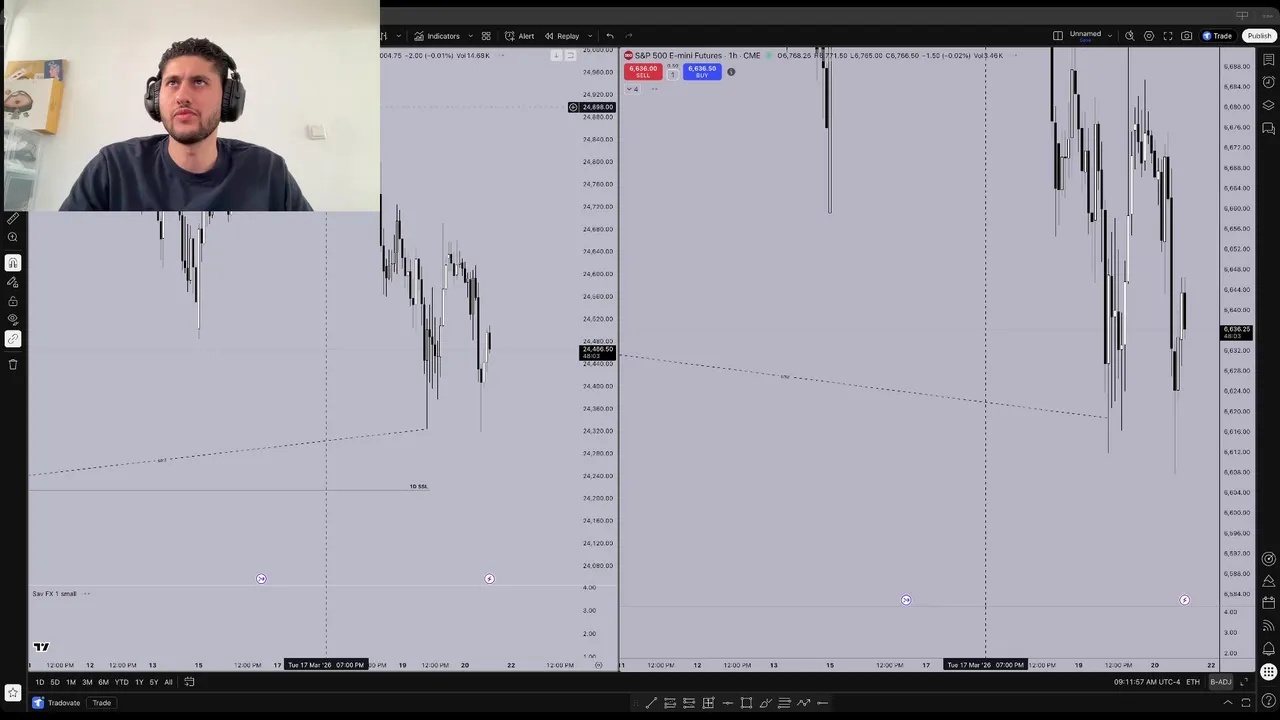Select the 1Y date range

pyautogui.click(x=139, y=682)
